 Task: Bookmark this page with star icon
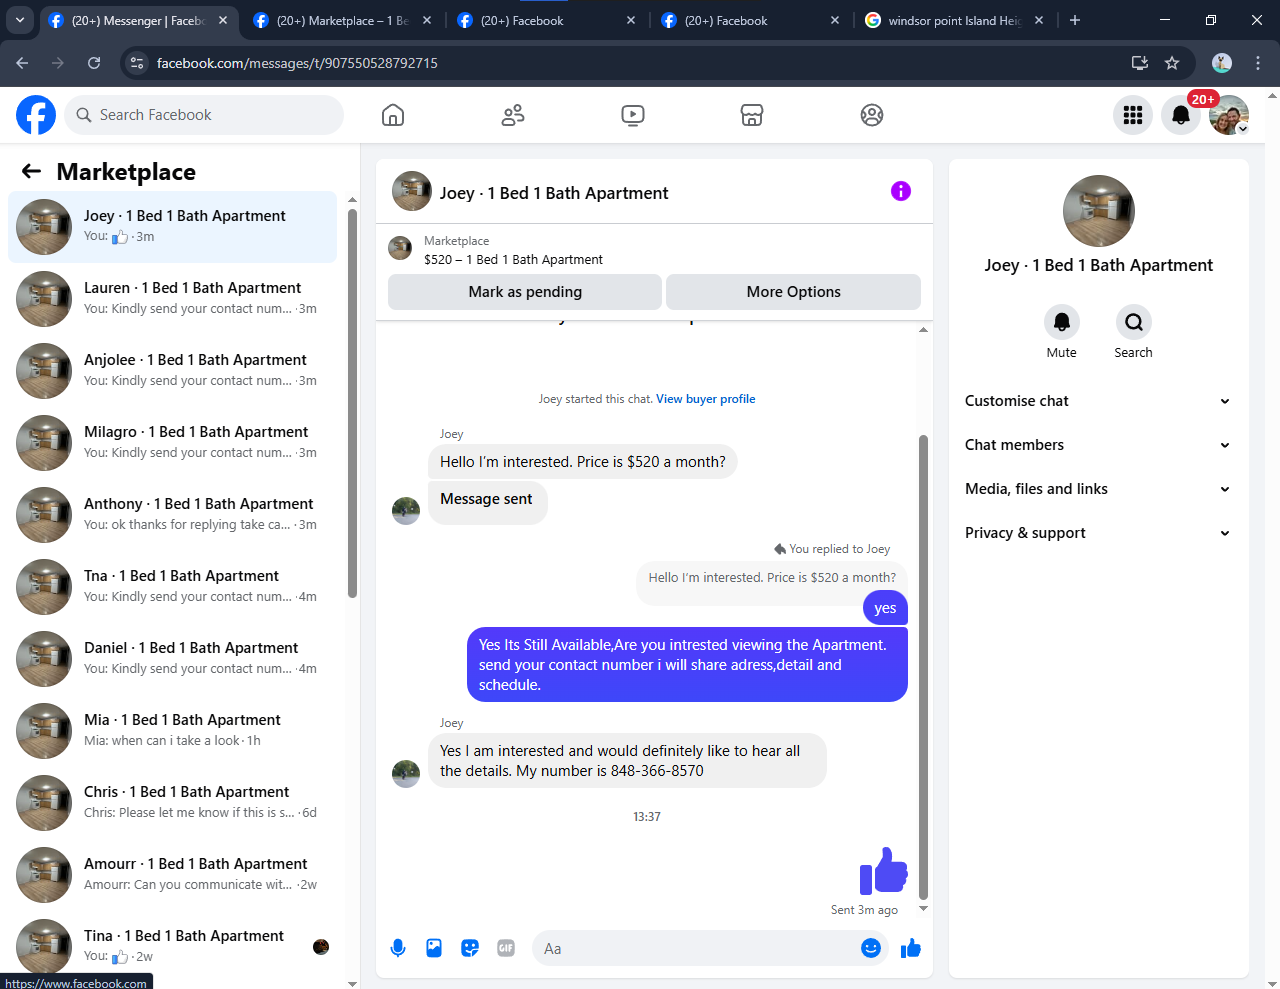coord(1172,63)
